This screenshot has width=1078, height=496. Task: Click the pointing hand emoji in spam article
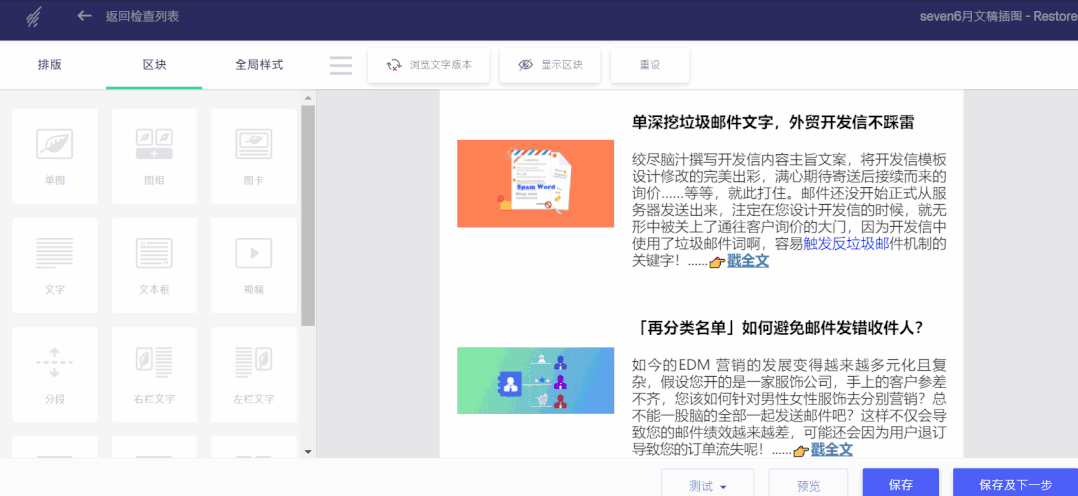click(x=717, y=261)
